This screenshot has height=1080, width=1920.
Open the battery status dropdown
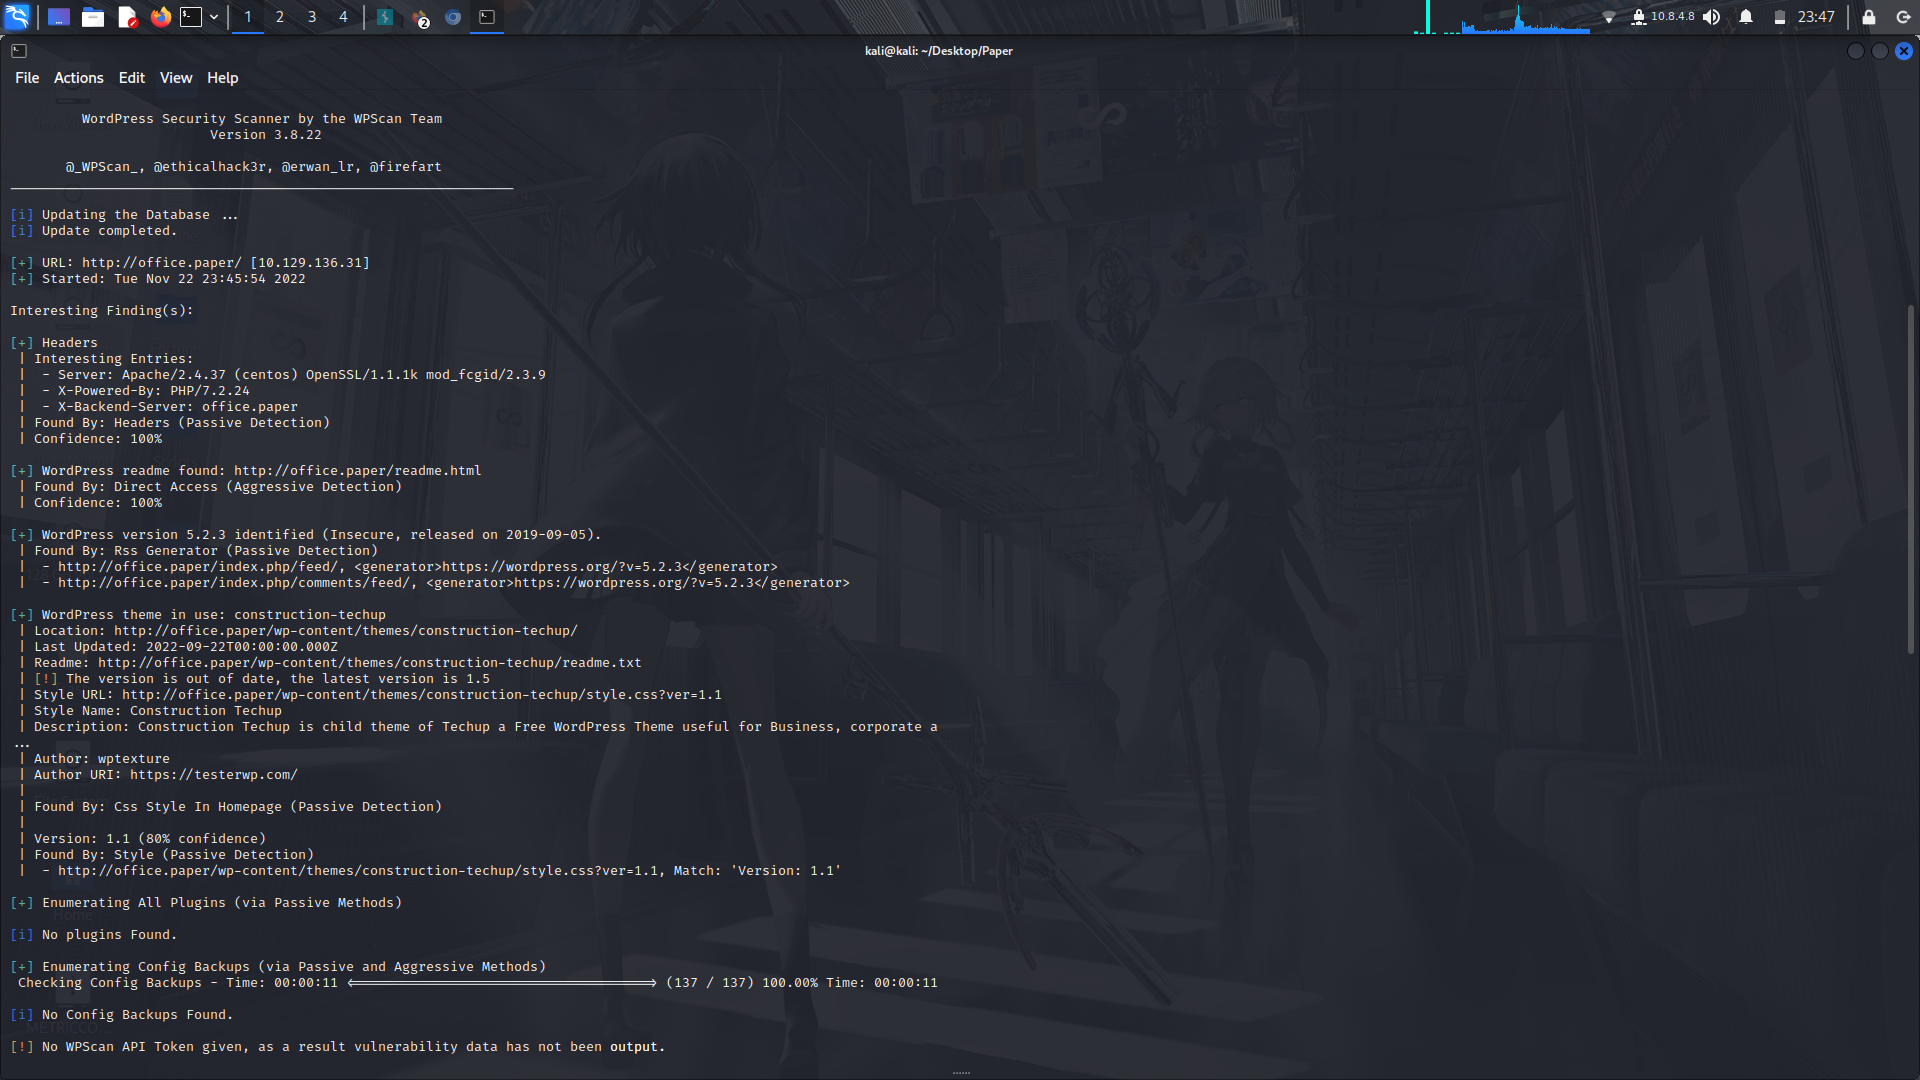pos(1780,17)
